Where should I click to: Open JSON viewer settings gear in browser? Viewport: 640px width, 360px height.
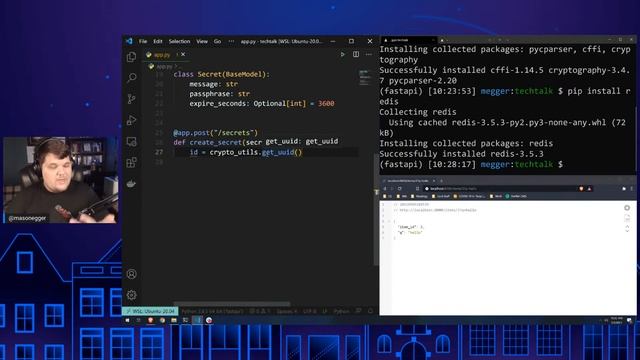coord(627,208)
